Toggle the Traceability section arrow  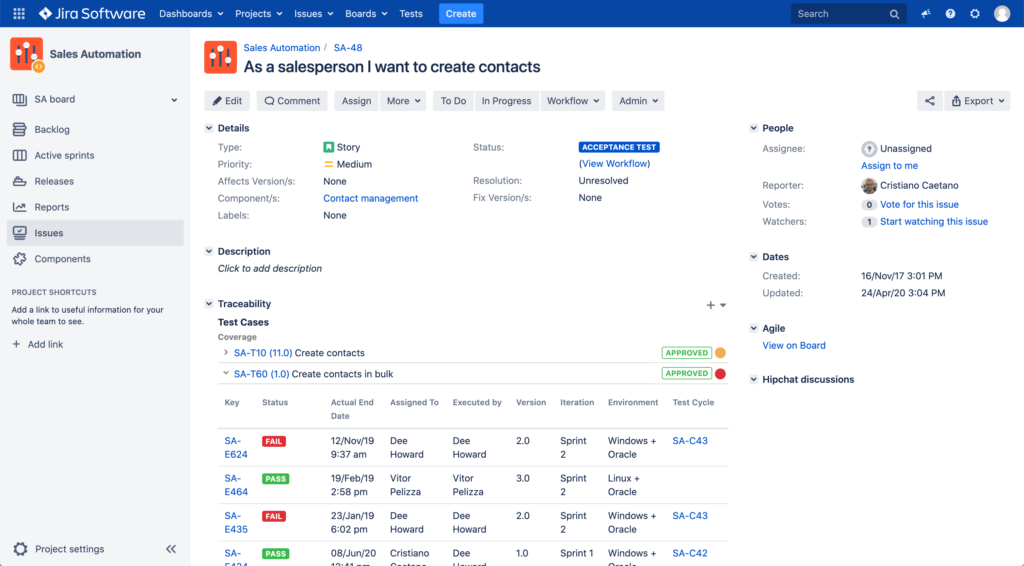point(209,304)
